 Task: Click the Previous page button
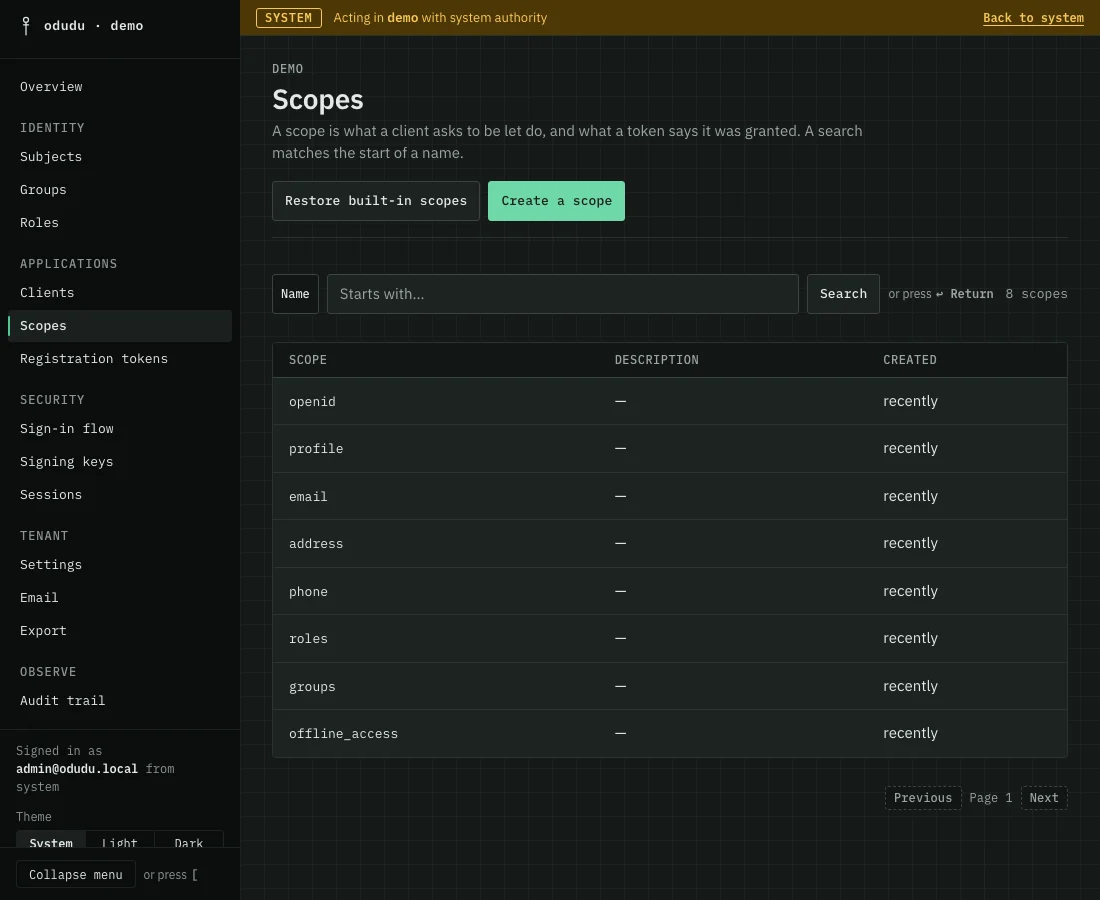(x=923, y=798)
